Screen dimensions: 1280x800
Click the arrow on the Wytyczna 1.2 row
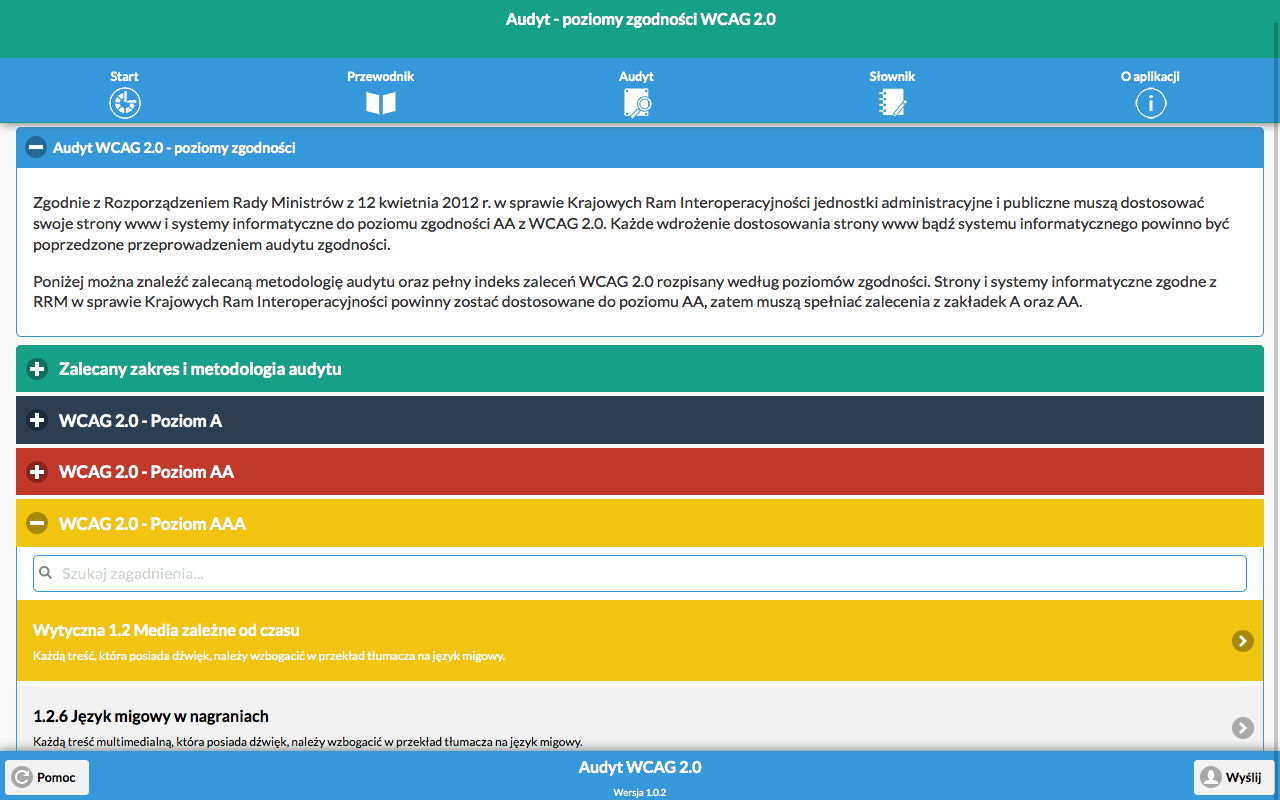1243,641
